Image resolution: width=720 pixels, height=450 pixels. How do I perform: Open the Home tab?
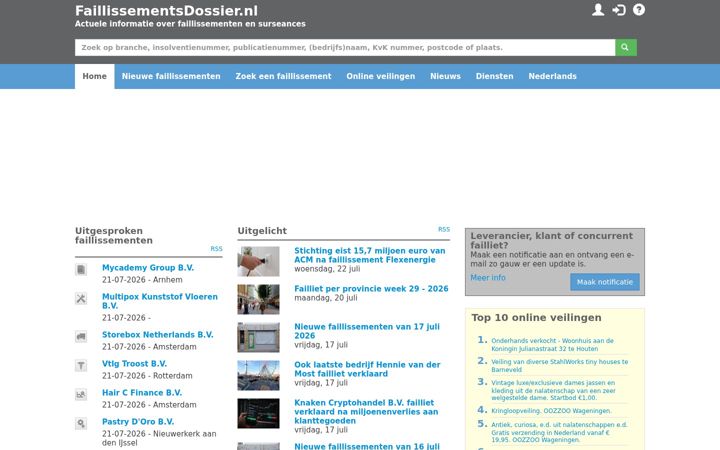[x=95, y=76]
